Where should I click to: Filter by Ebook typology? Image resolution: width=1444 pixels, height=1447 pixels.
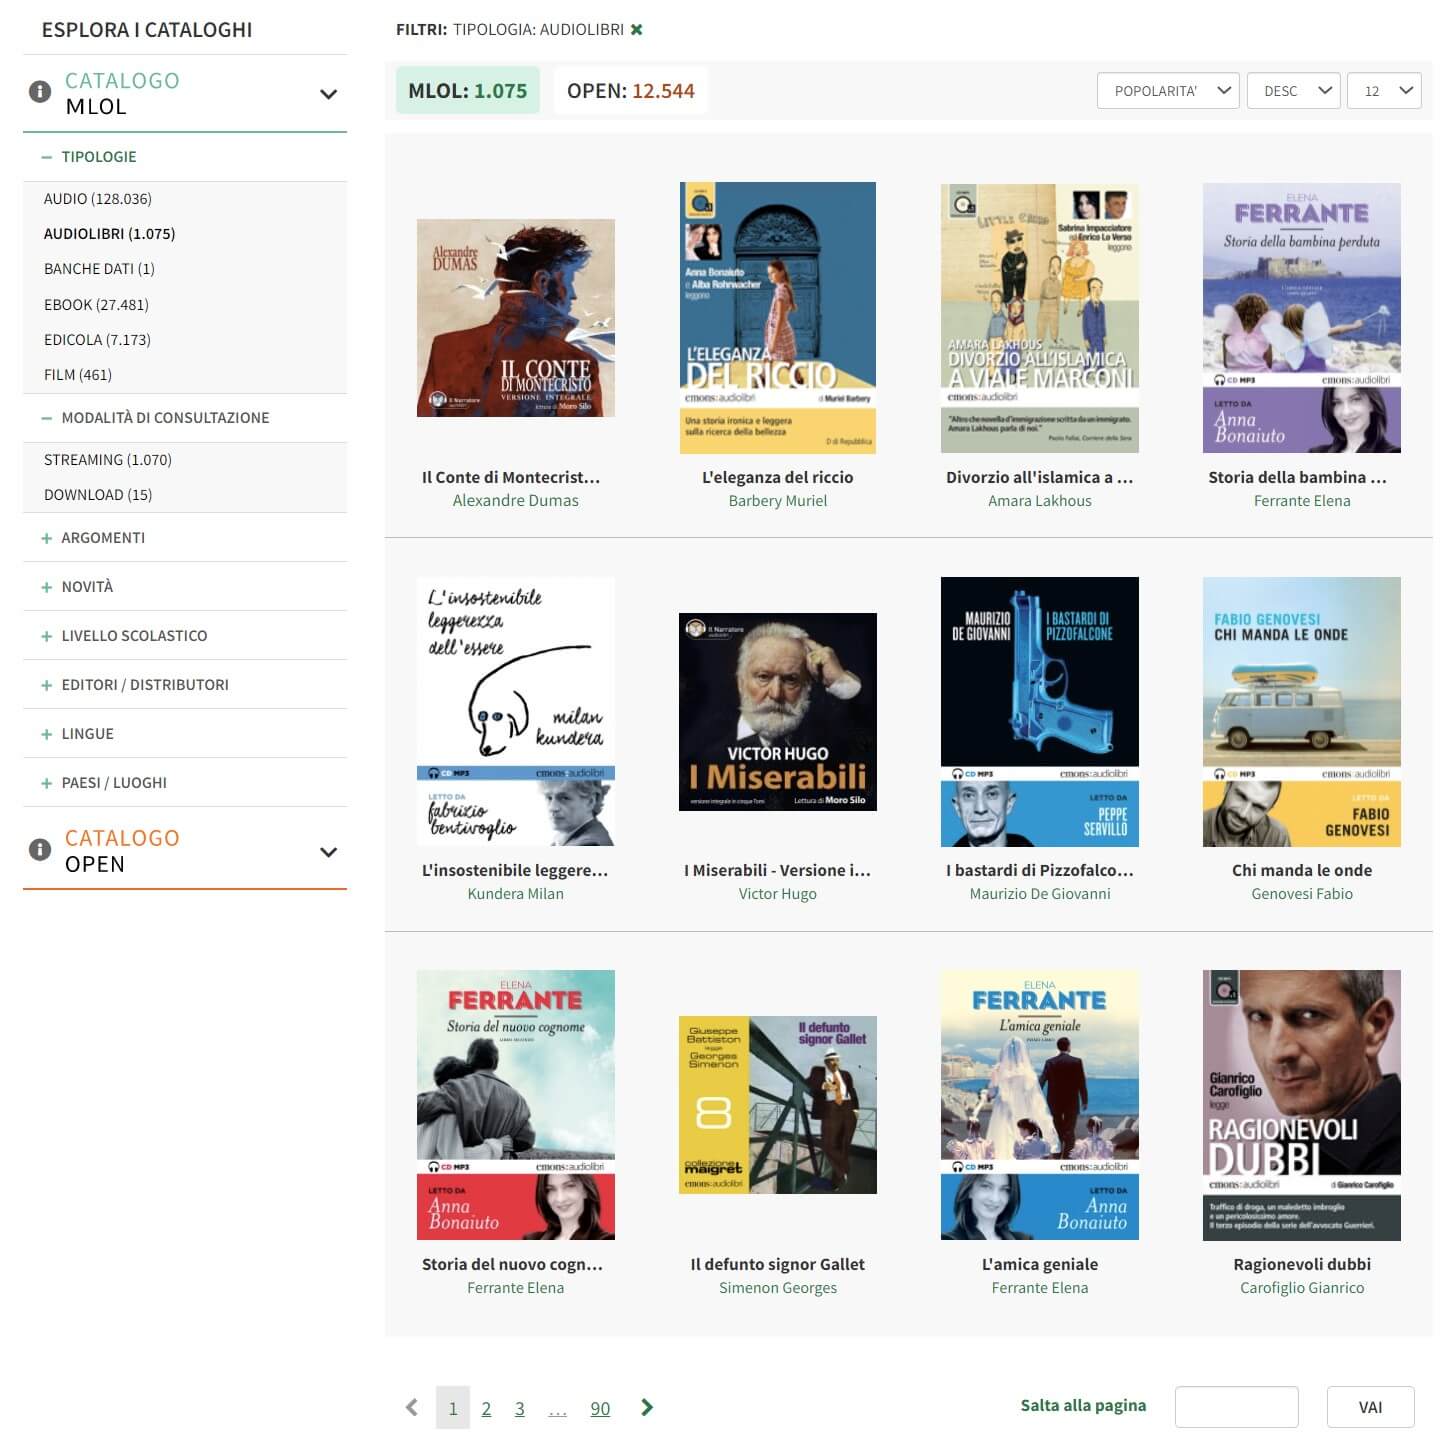pyautogui.click(x=96, y=305)
